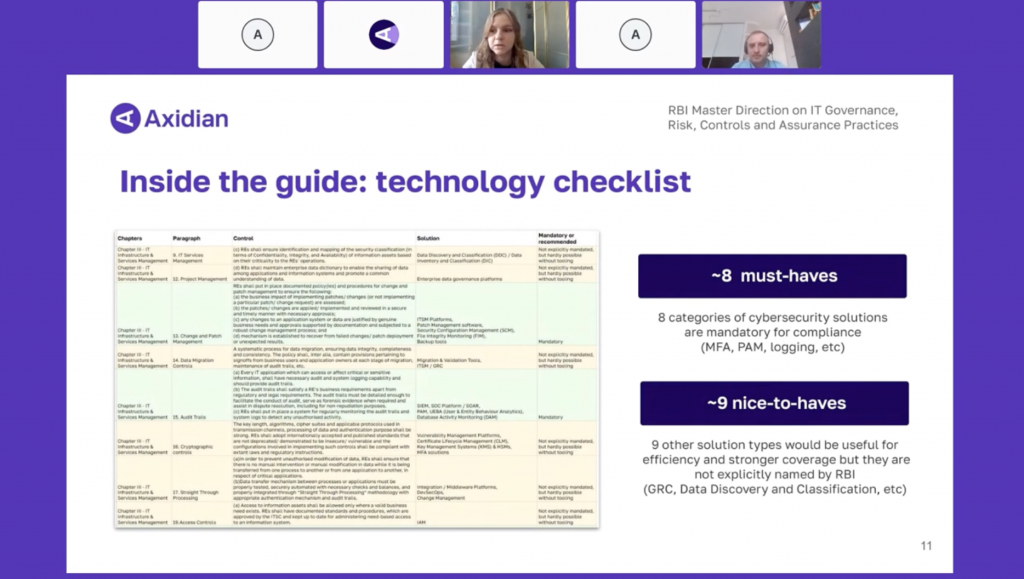1024x579 pixels.
Task: Select the 'Chapters' column header in the table
Action: (130, 239)
